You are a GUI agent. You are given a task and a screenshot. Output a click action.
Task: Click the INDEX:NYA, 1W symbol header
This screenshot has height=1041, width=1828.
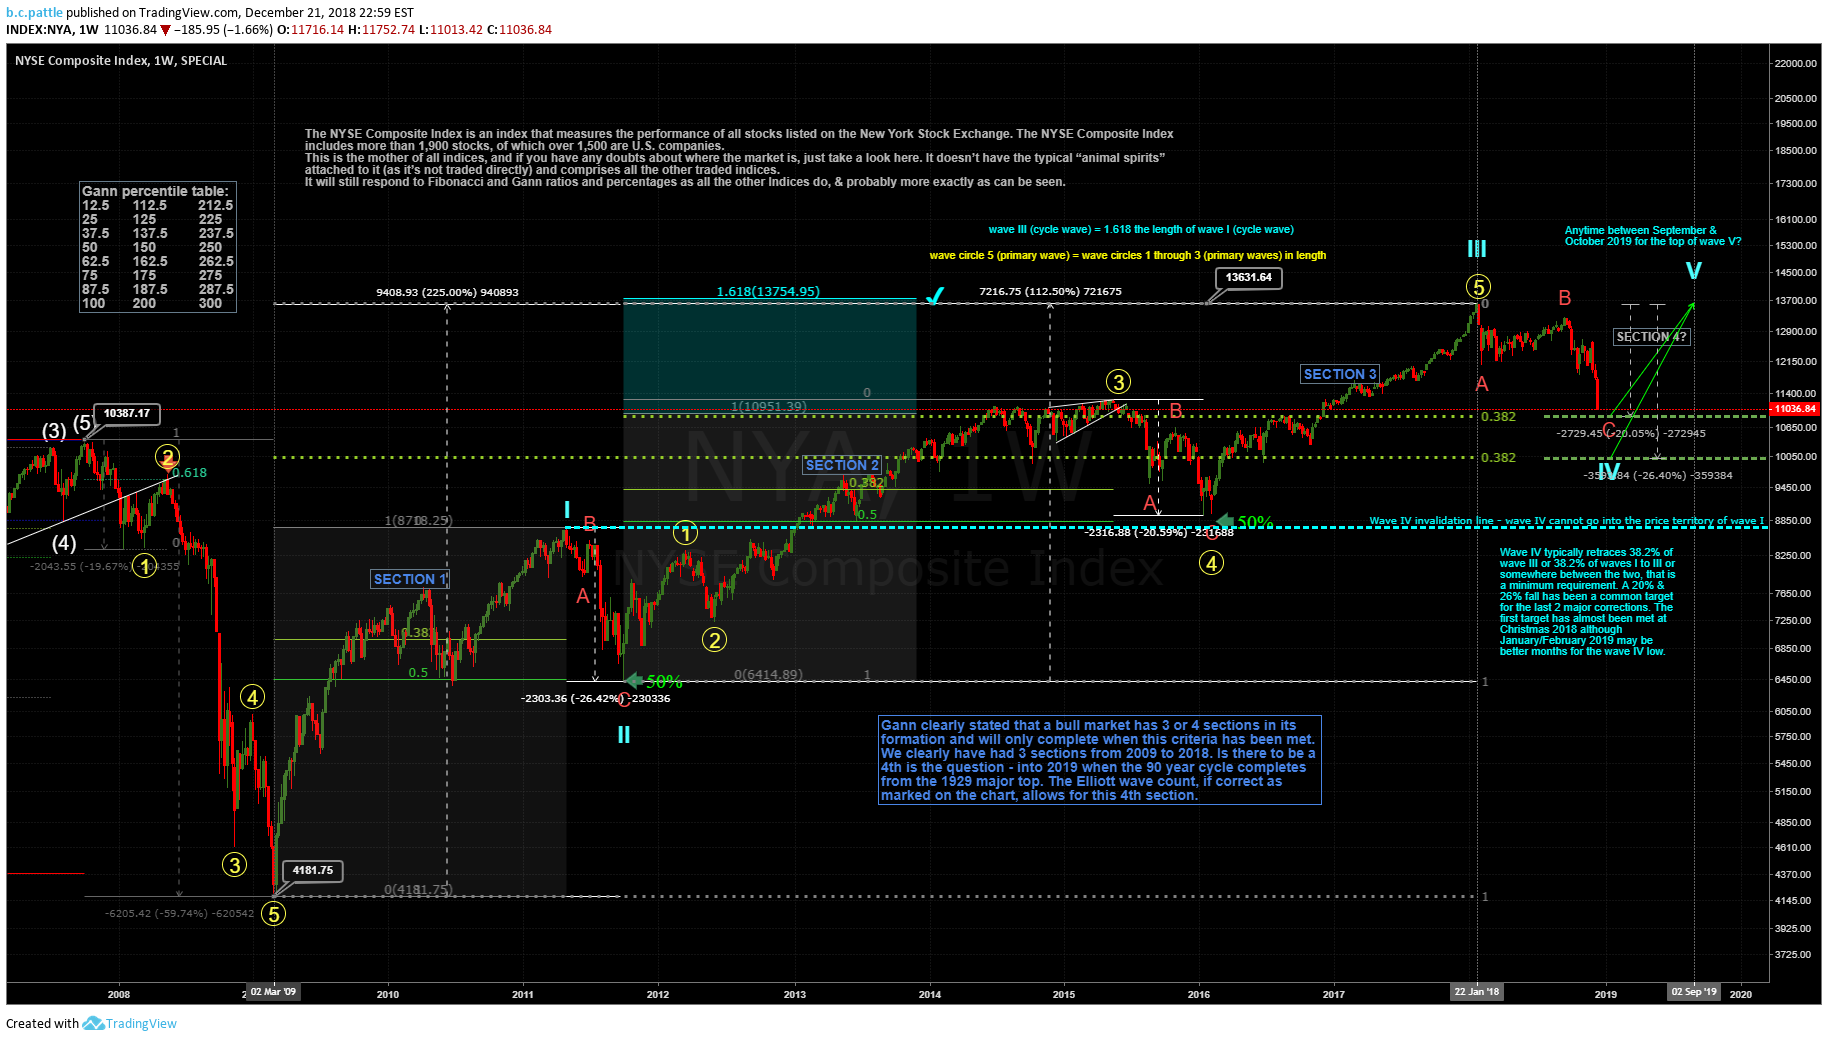click(52, 30)
